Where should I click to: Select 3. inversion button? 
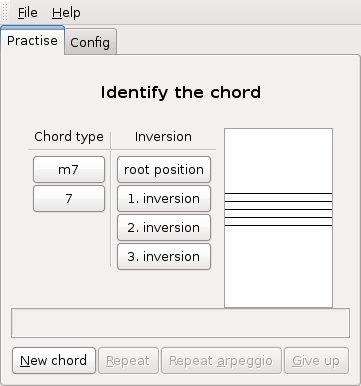point(164,257)
